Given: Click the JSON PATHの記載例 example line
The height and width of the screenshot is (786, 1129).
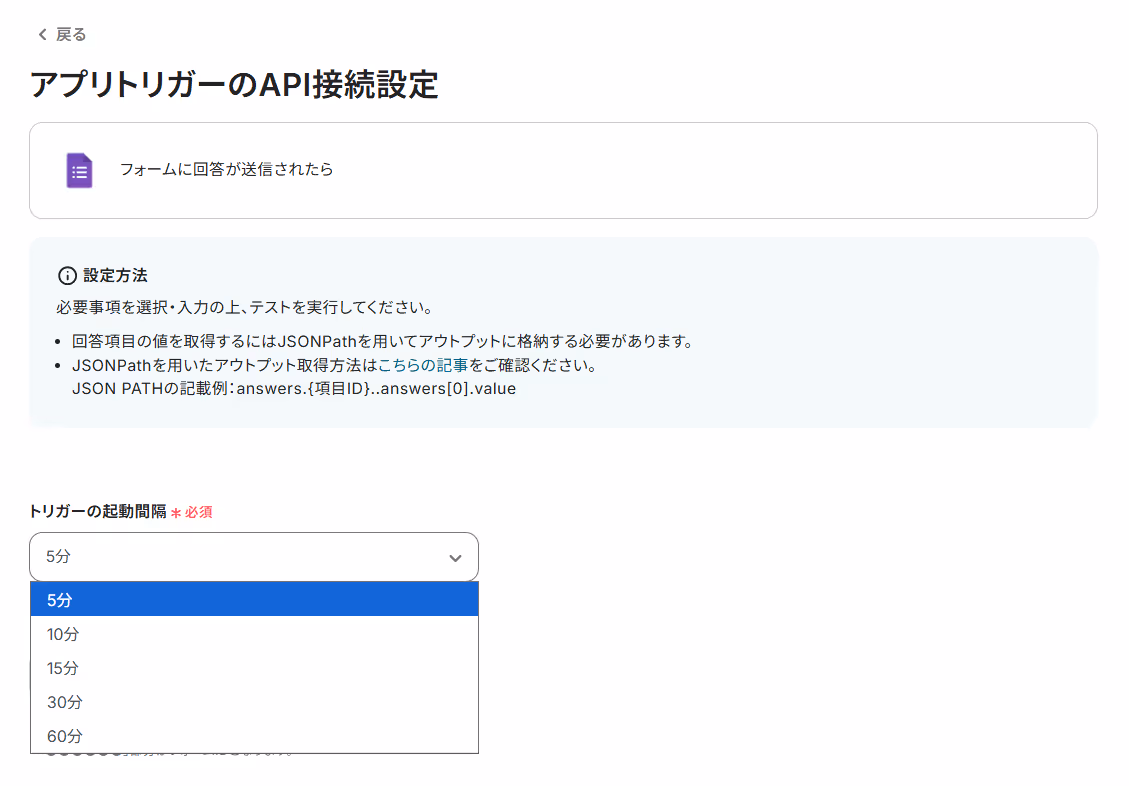Looking at the screenshot, I should tap(294, 389).
